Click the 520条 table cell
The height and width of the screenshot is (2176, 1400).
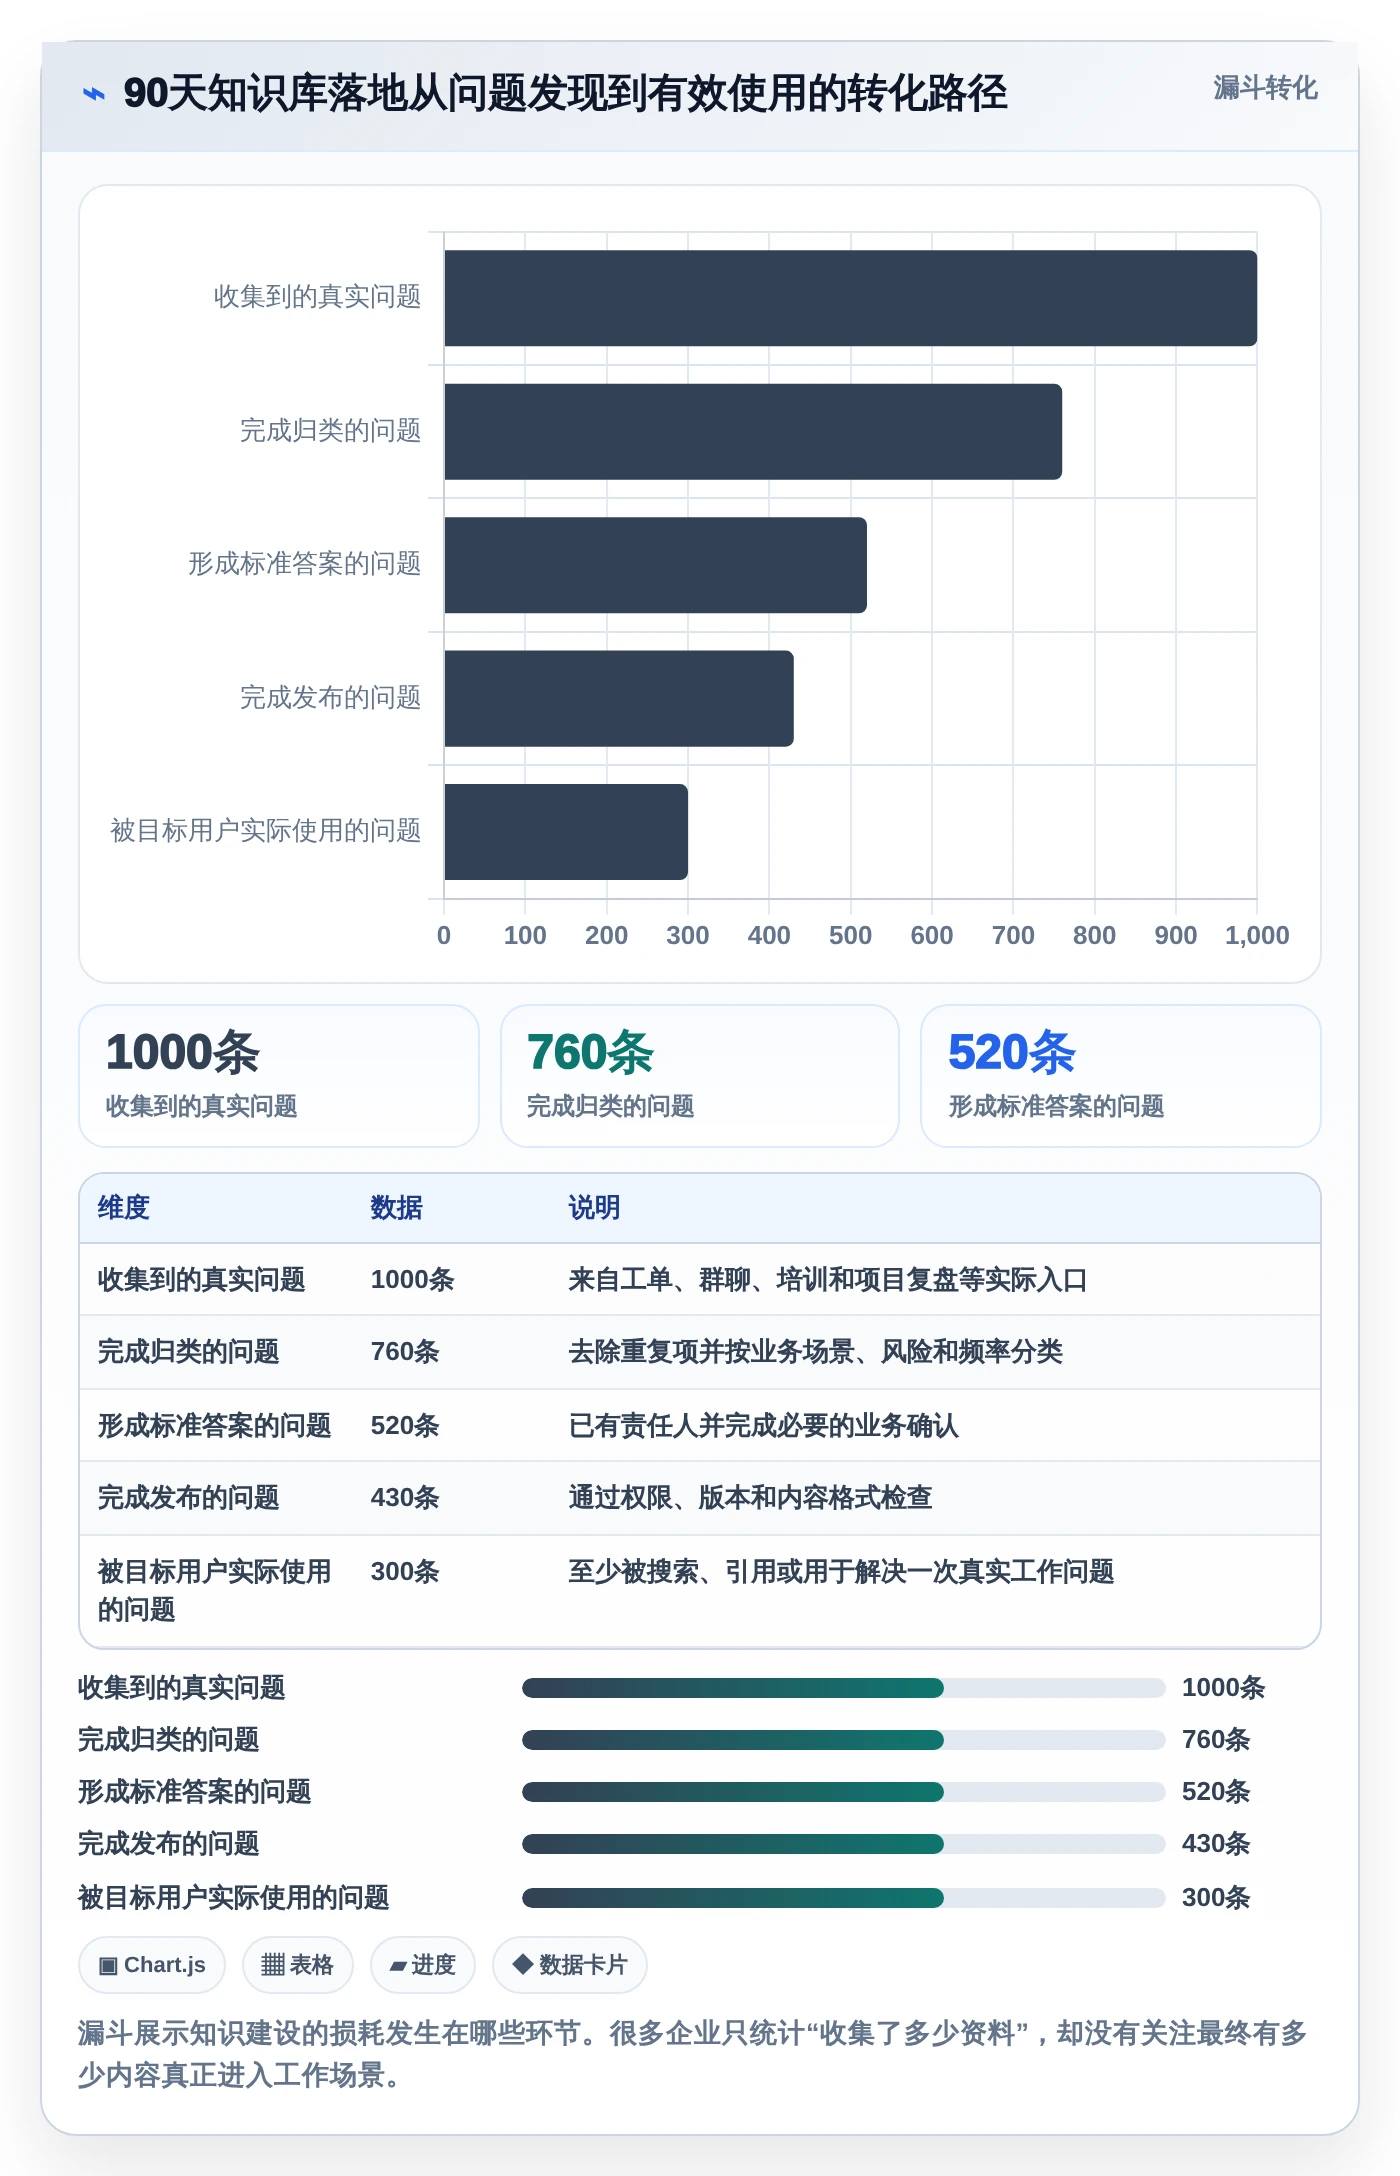tap(405, 1425)
